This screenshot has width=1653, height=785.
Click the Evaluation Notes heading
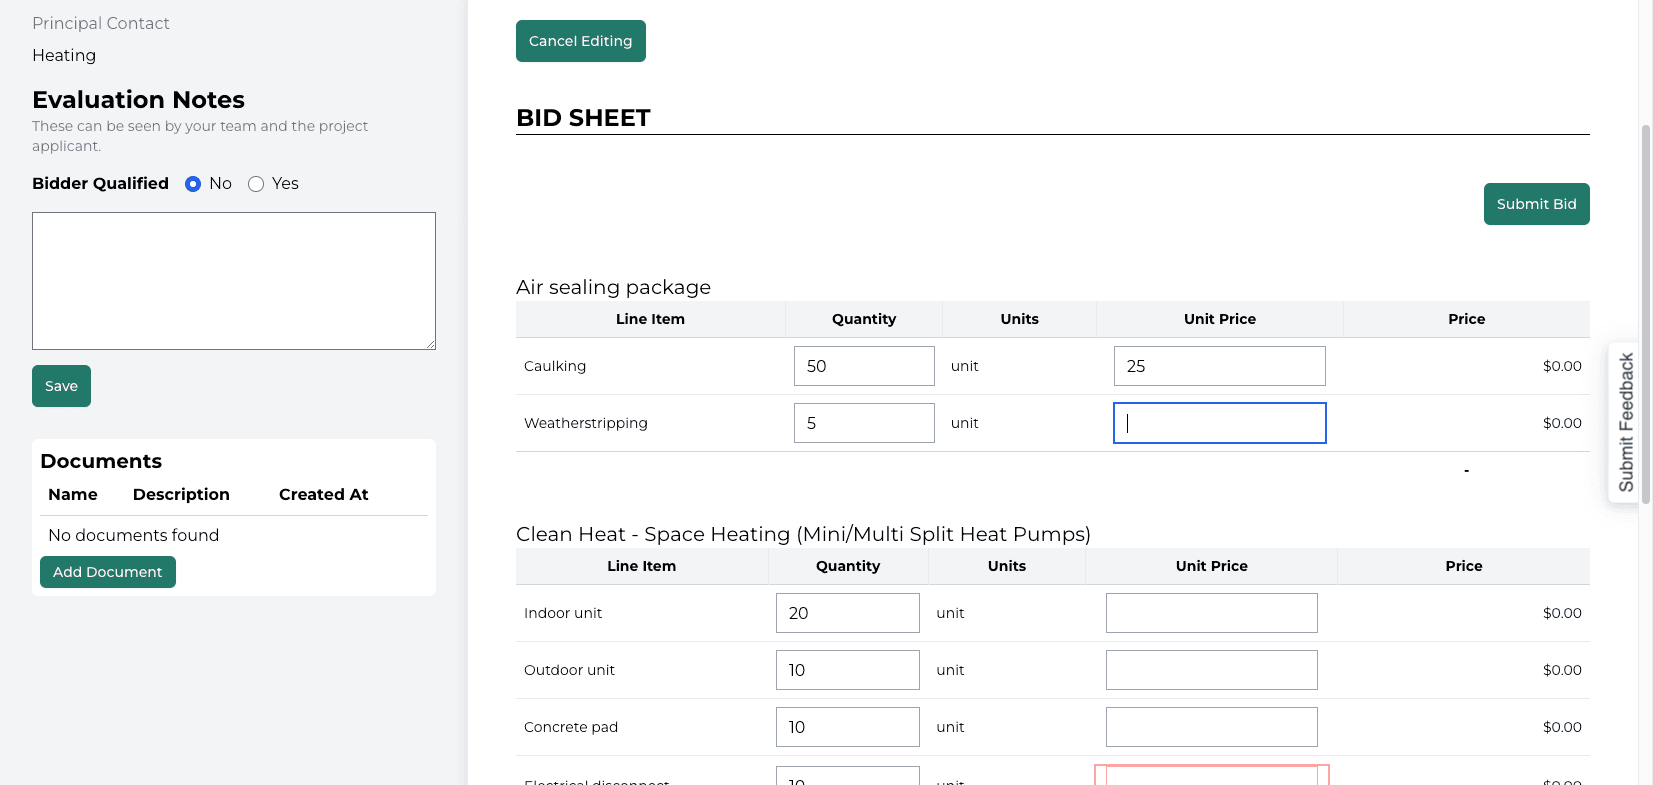pos(138,100)
